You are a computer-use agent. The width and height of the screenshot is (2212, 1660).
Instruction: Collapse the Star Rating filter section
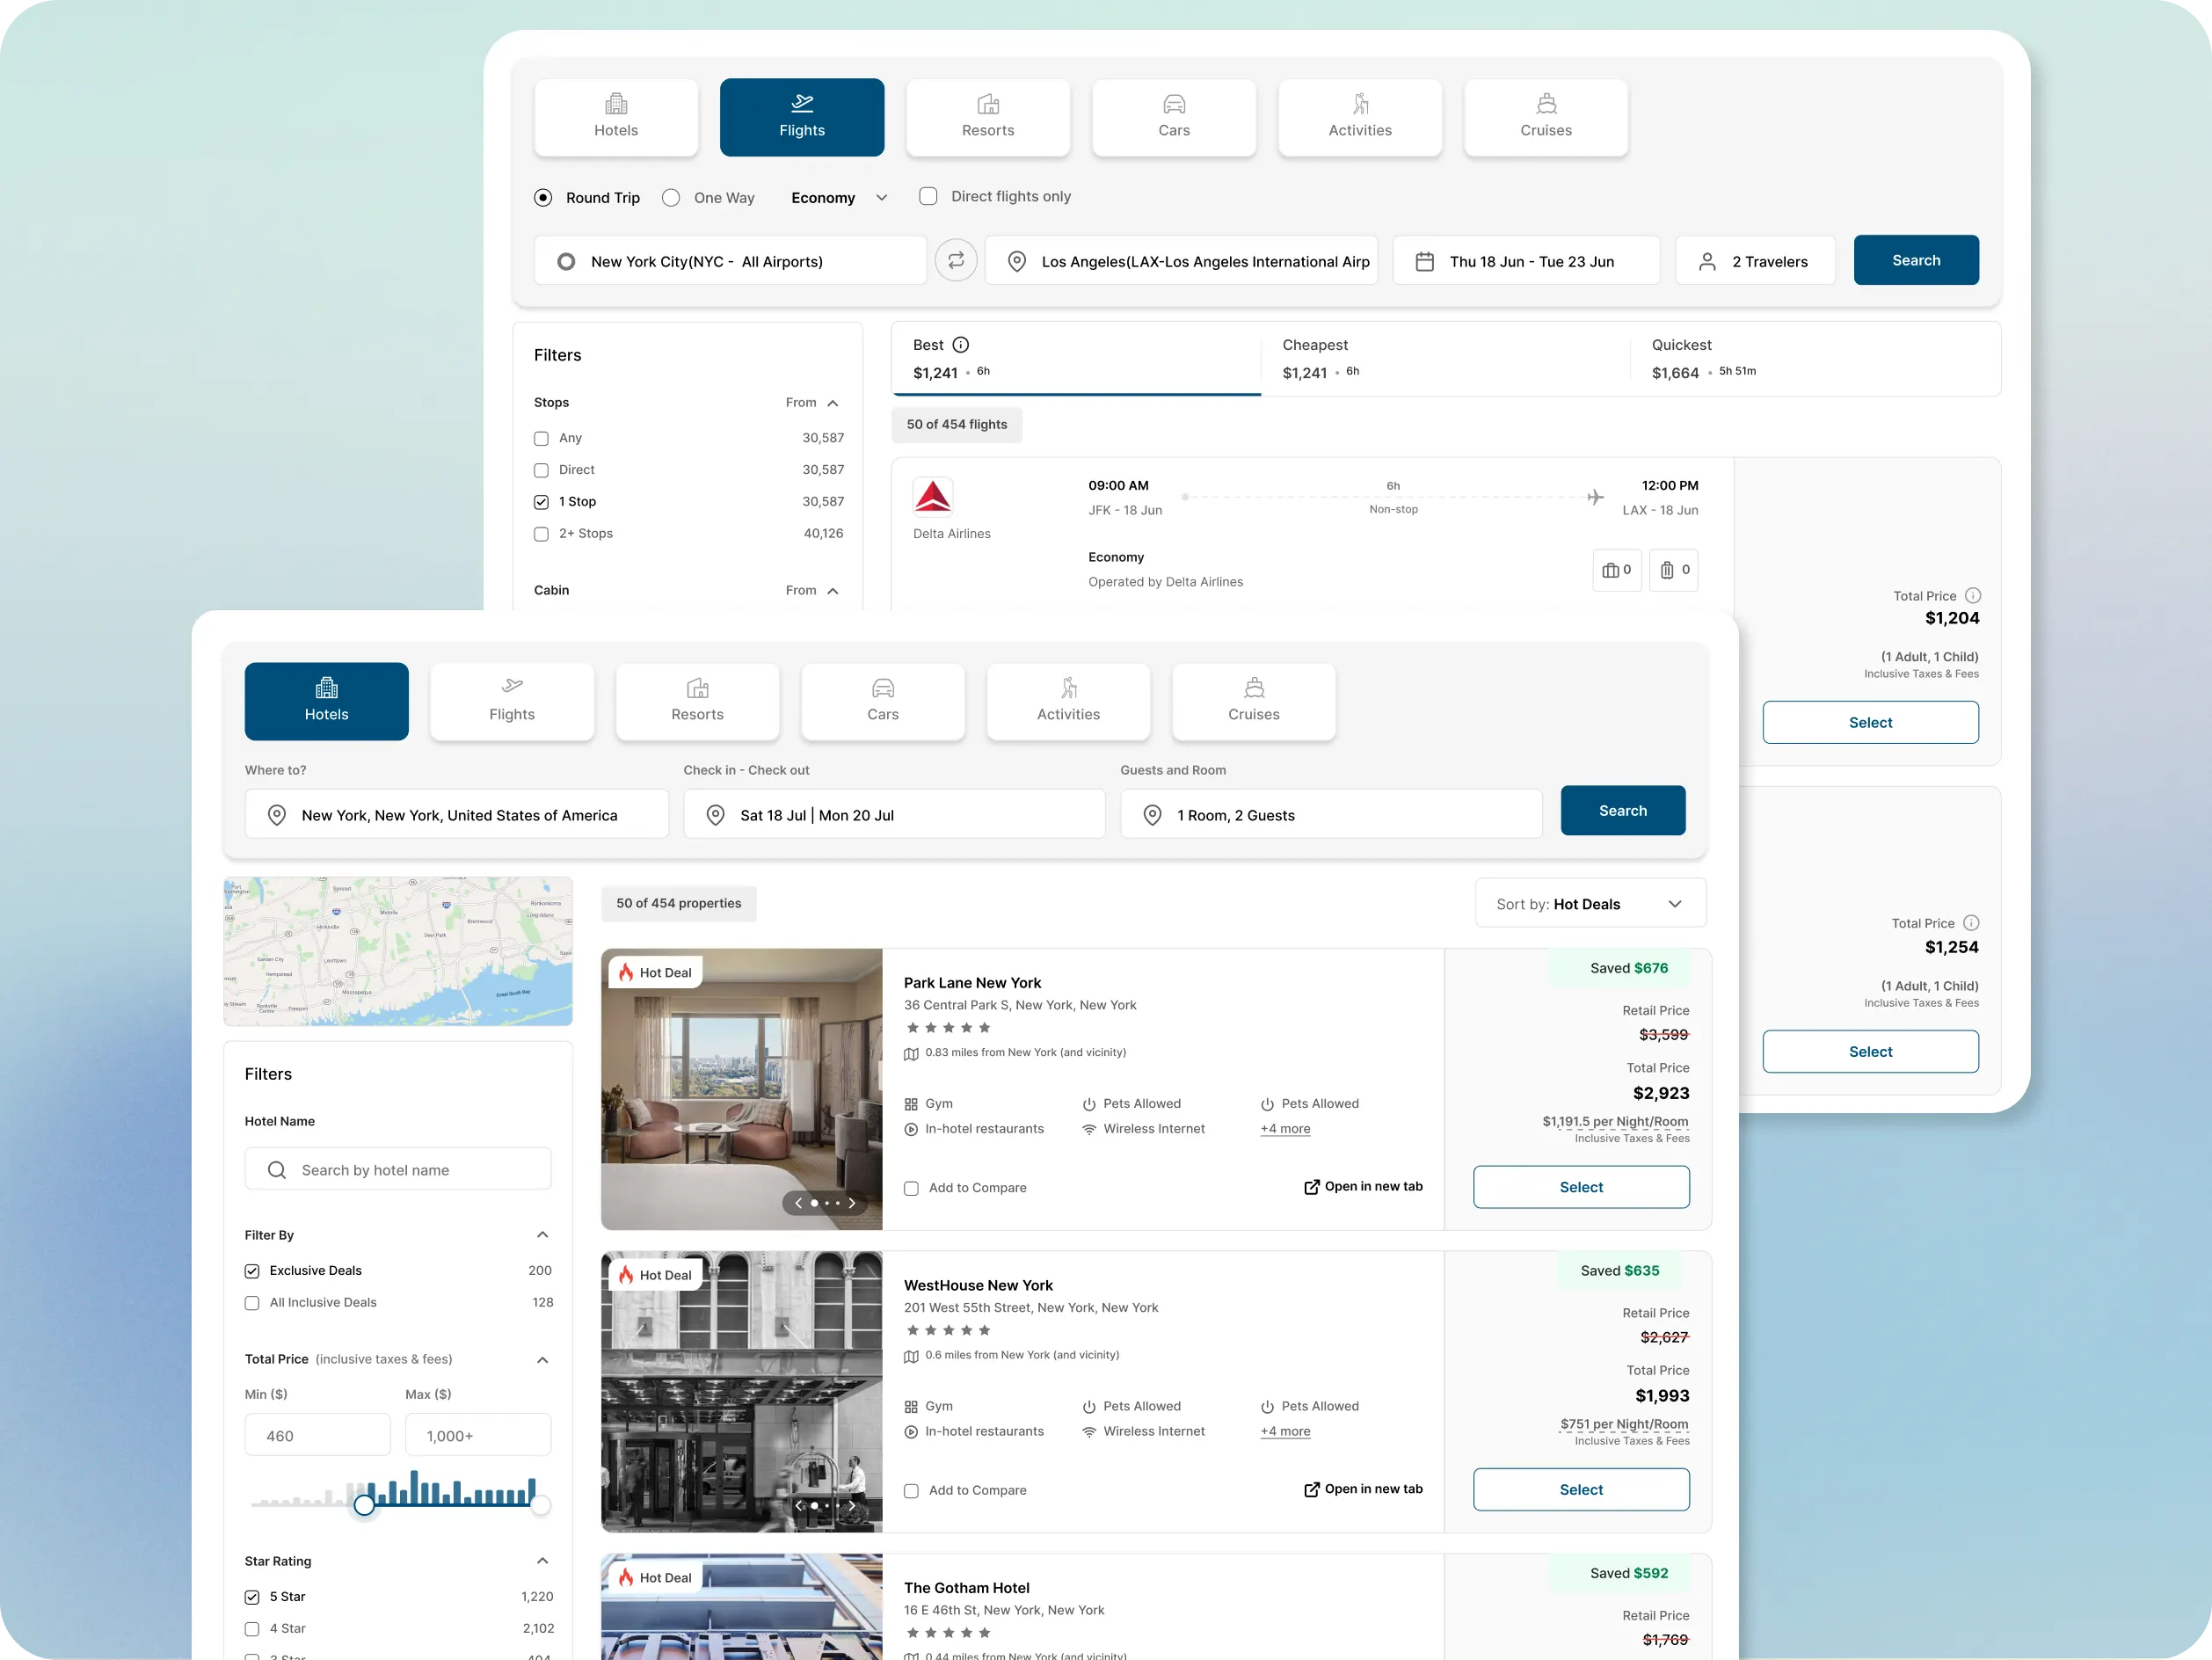coord(543,1561)
